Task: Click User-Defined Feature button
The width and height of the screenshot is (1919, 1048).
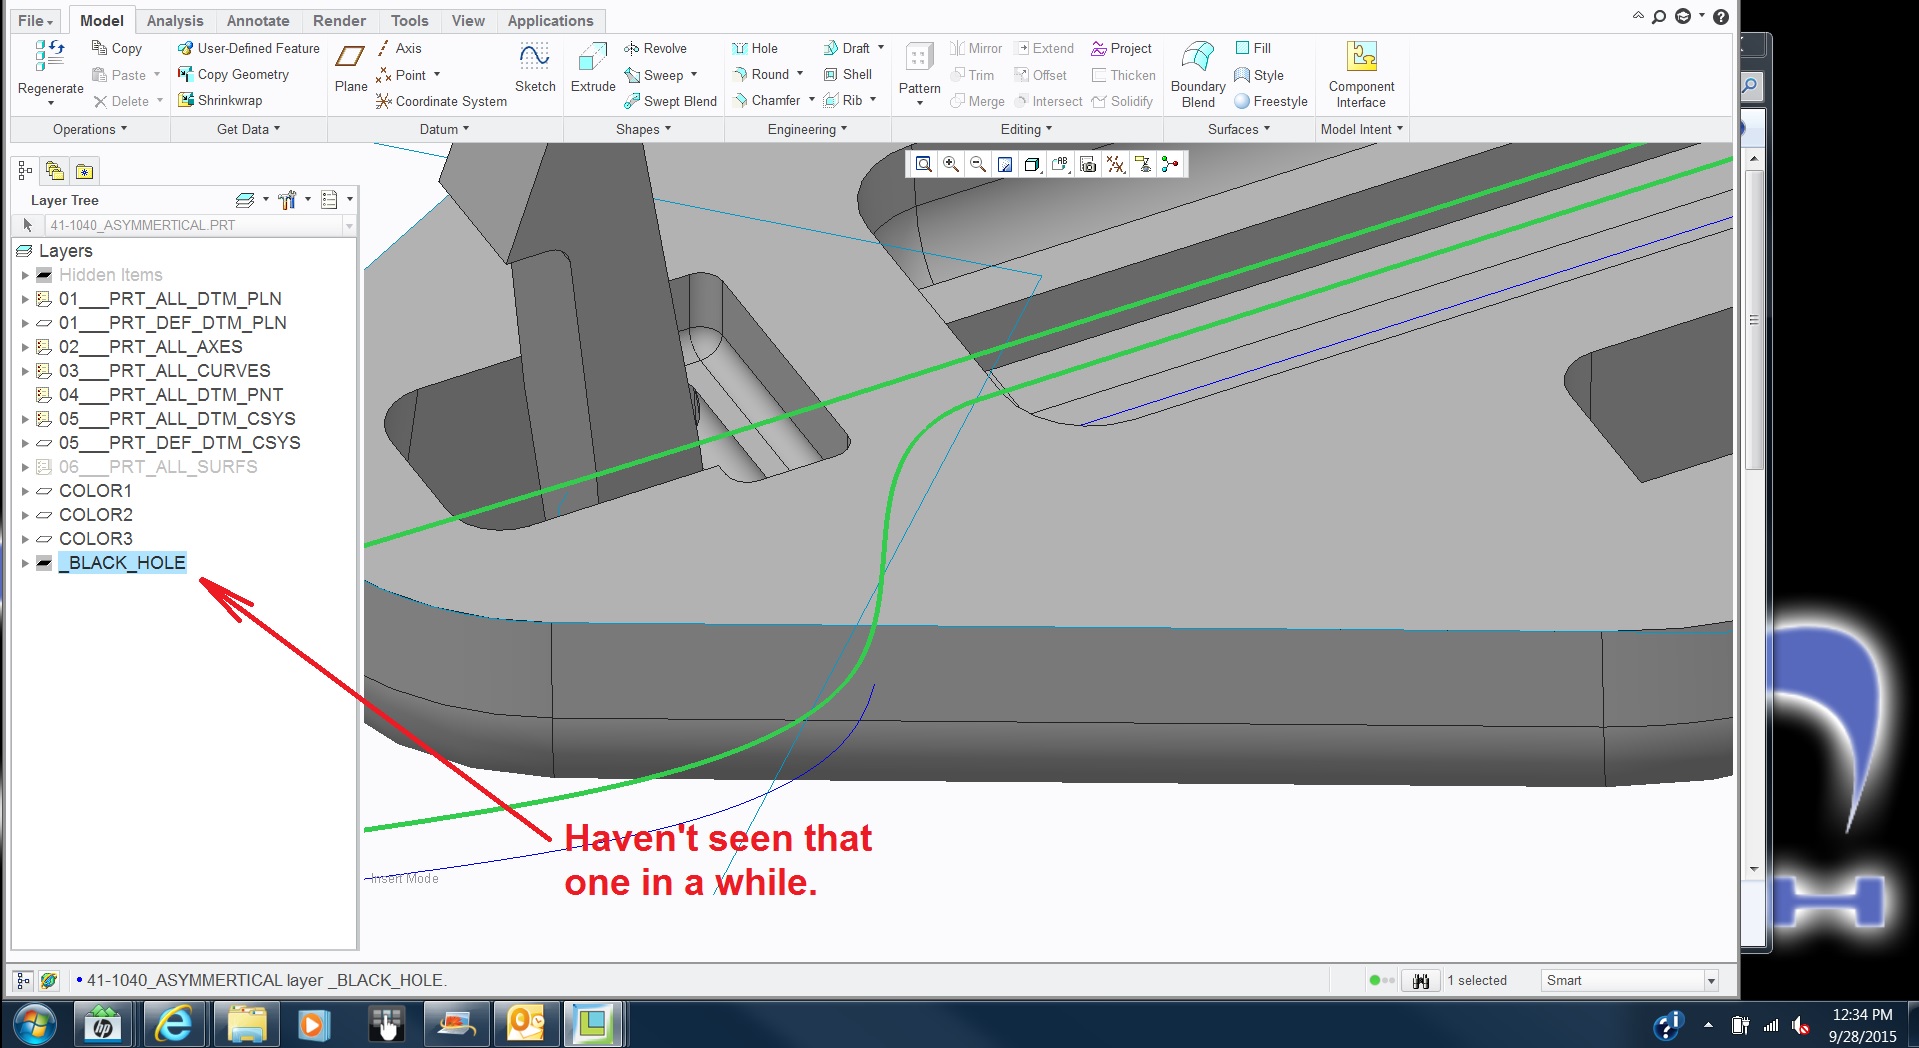Action: (x=248, y=48)
